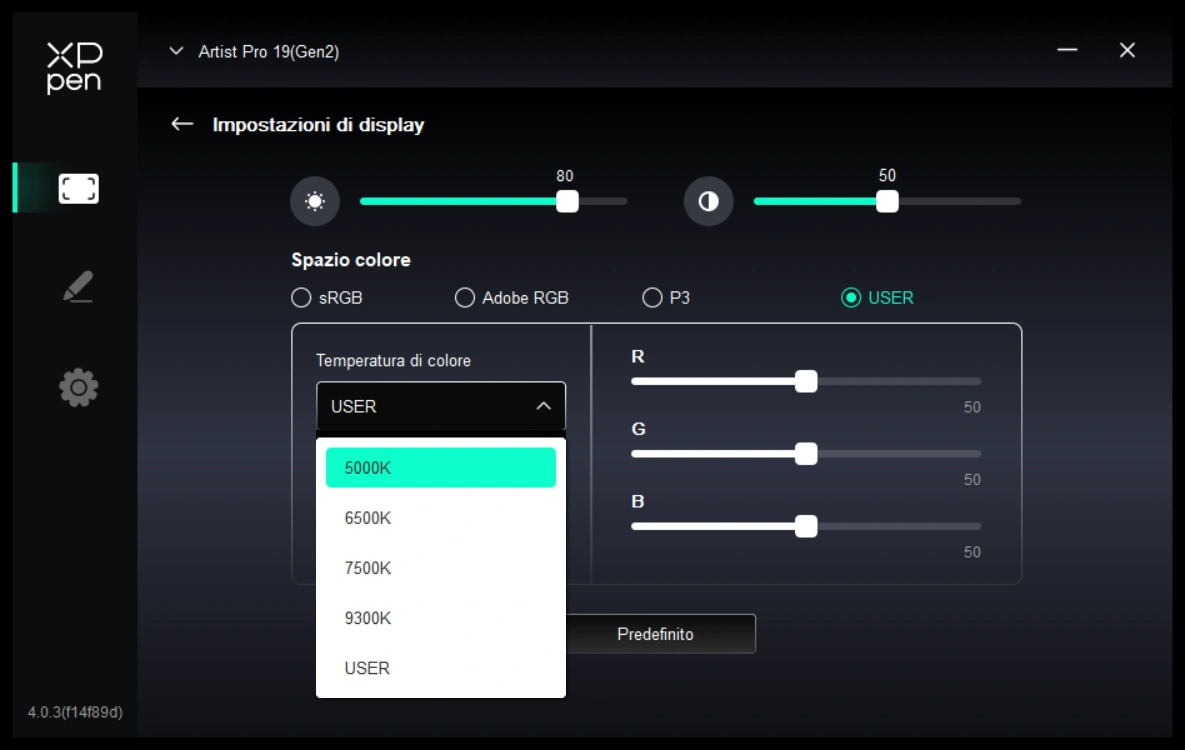This screenshot has width=1185, height=750.
Task: Select the Adobe RGB color space
Action: point(465,298)
